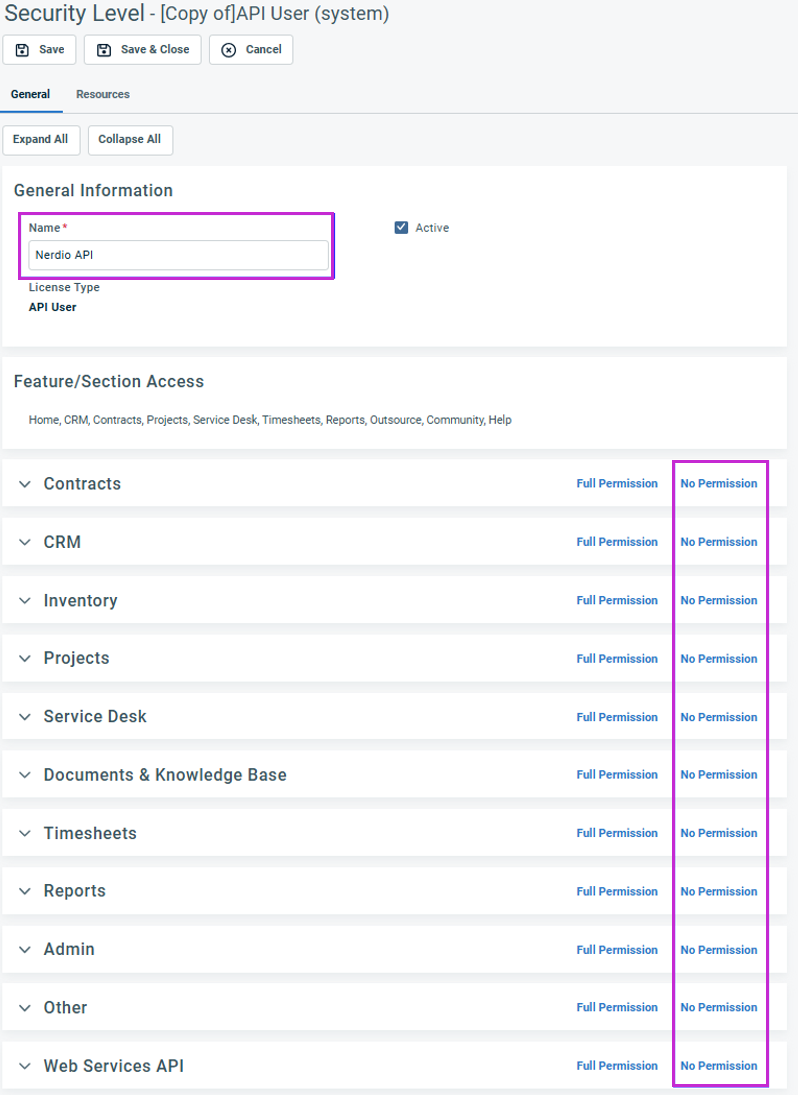Switch to the Resources tab

(x=103, y=94)
